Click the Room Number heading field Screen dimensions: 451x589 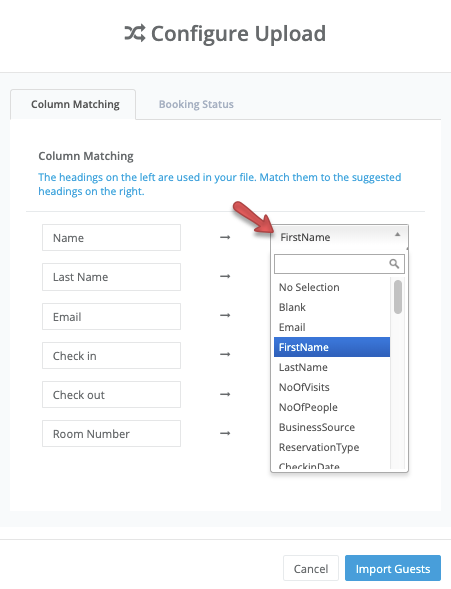[x=111, y=433]
